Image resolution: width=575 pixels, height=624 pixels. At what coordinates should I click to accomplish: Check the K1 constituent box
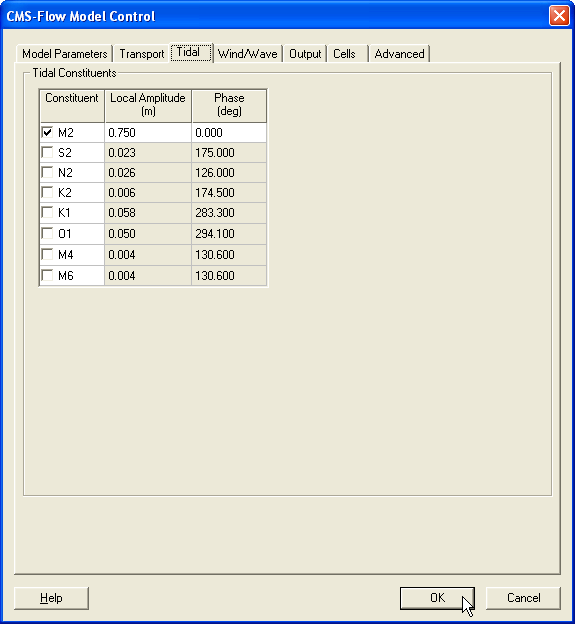[47, 212]
